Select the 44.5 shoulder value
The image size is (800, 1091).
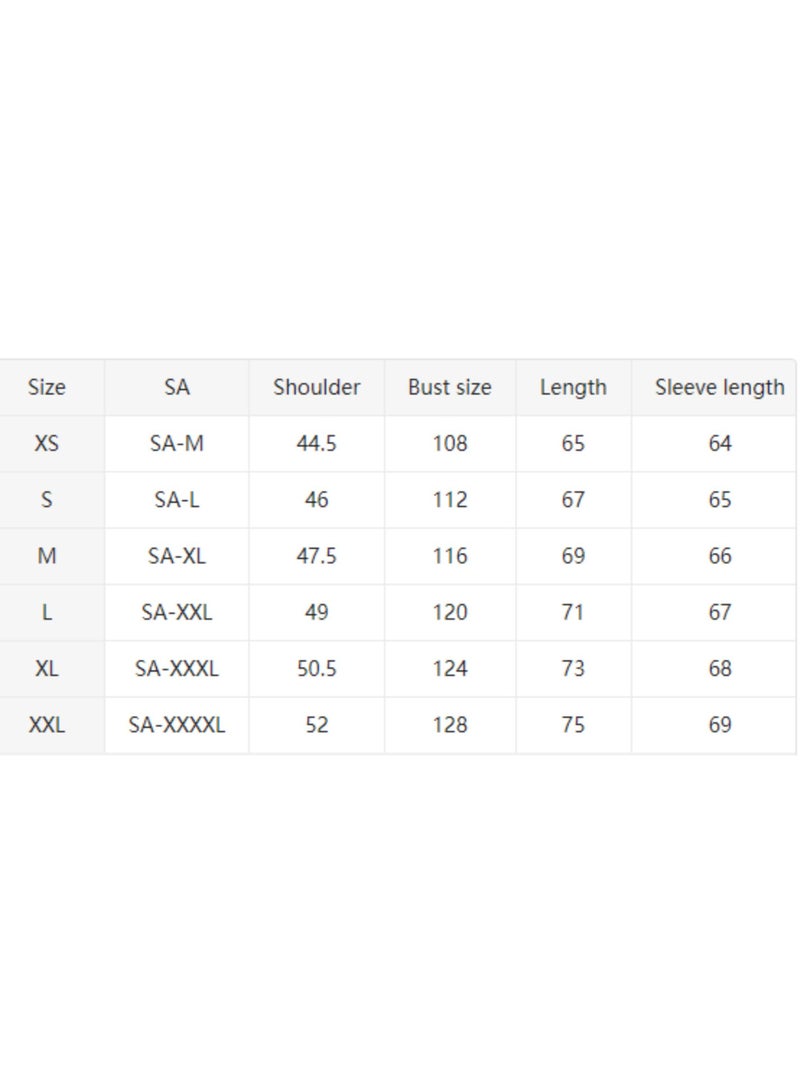tap(317, 443)
